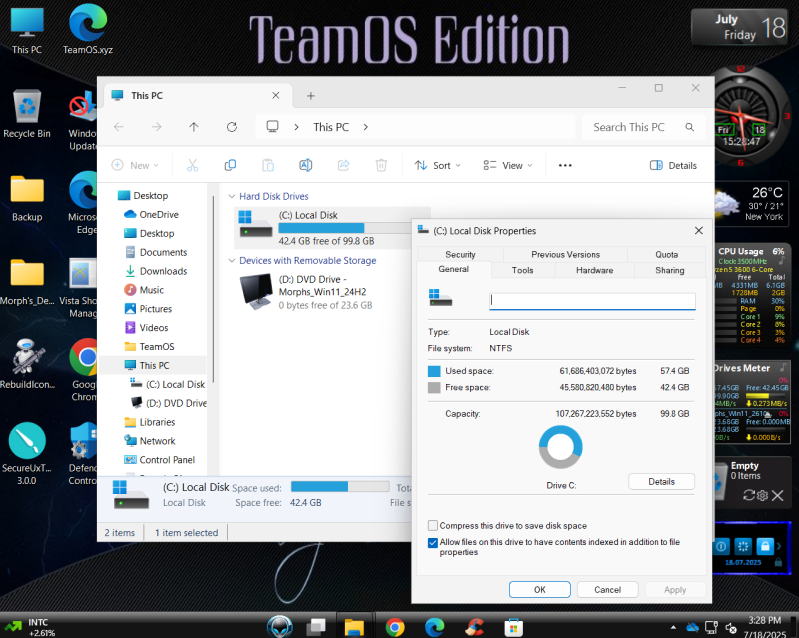The image size is (799, 638).
Task: Click OK in Local Disk Properties
Action: 540,590
